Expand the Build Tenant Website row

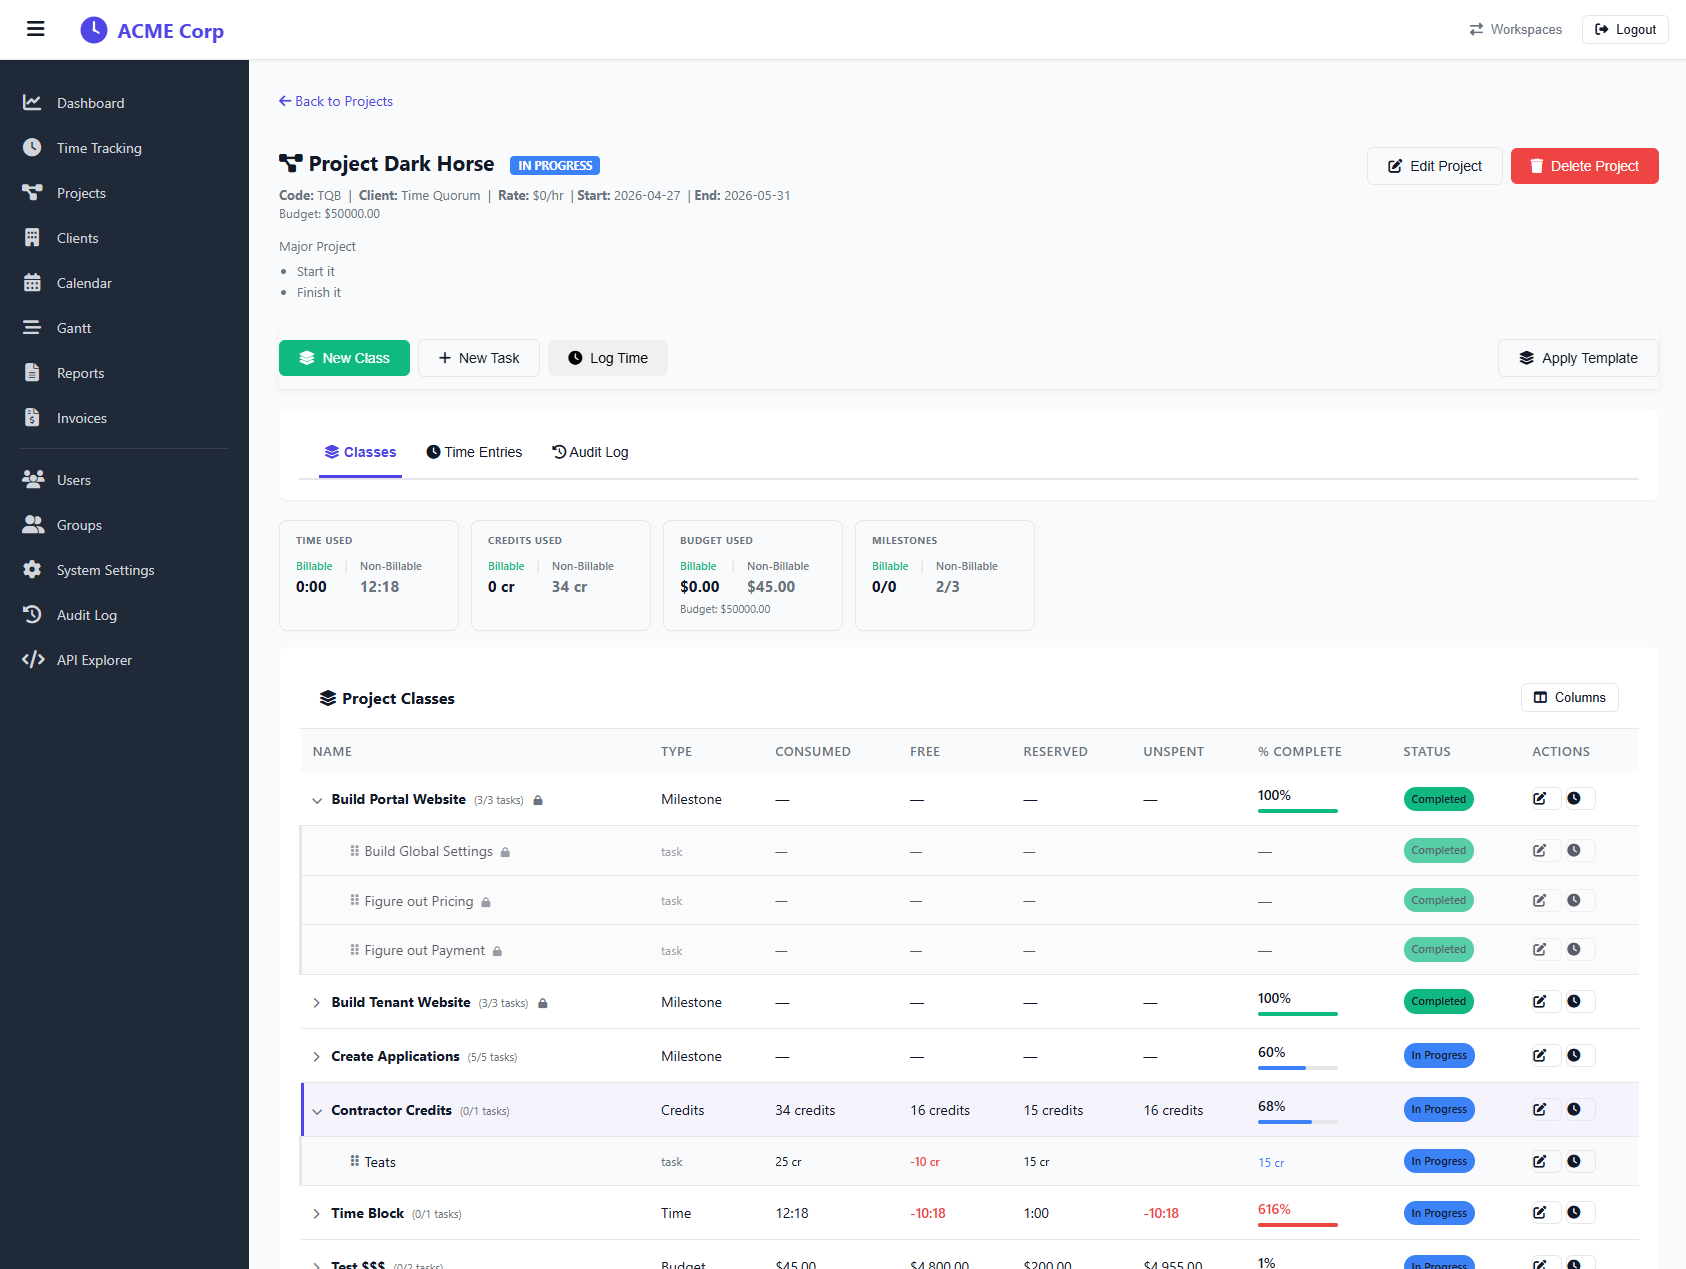[x=317, y=1003]
